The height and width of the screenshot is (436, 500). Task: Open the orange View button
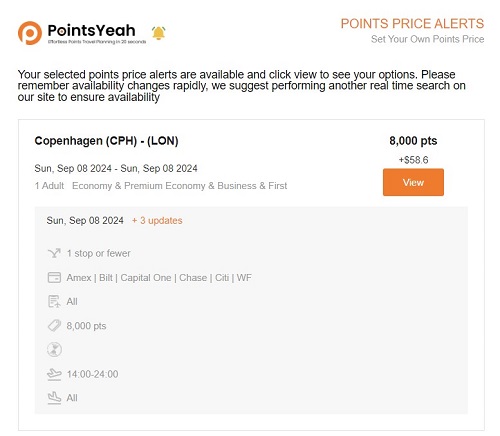coord(413,182)
